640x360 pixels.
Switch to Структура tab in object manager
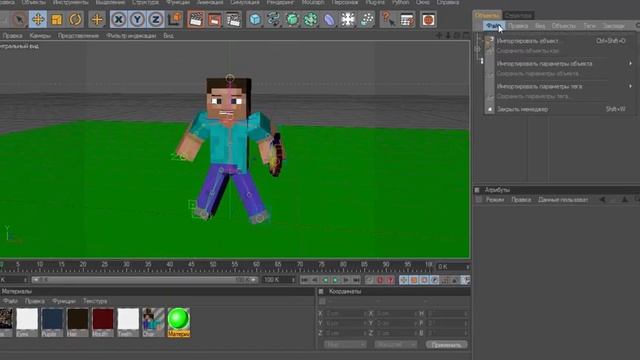(518, 16)
